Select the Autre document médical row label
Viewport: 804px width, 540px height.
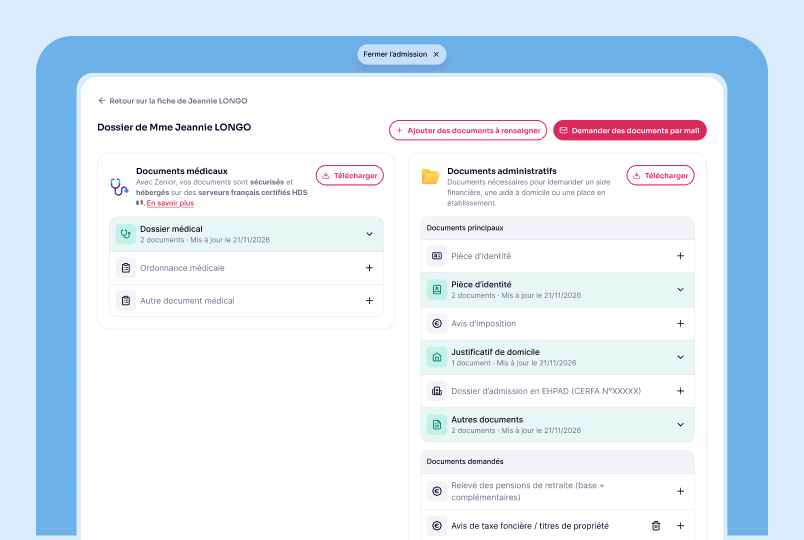pos(187,301)
